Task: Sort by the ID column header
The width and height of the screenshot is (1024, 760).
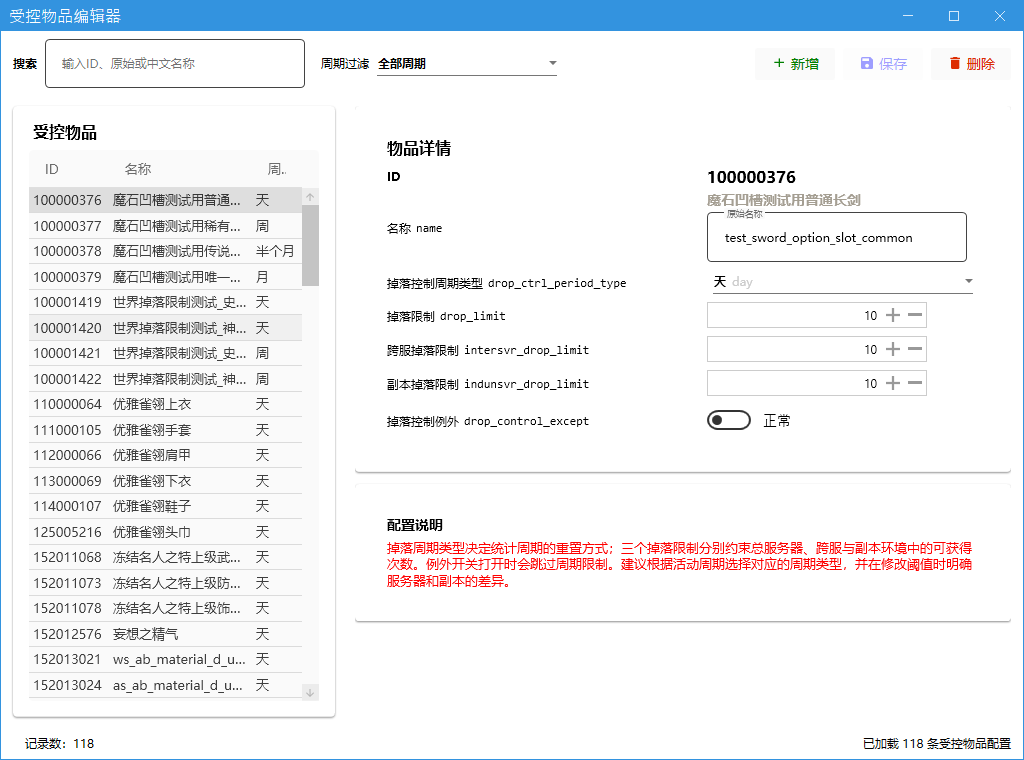Action: tap(52, 169)
